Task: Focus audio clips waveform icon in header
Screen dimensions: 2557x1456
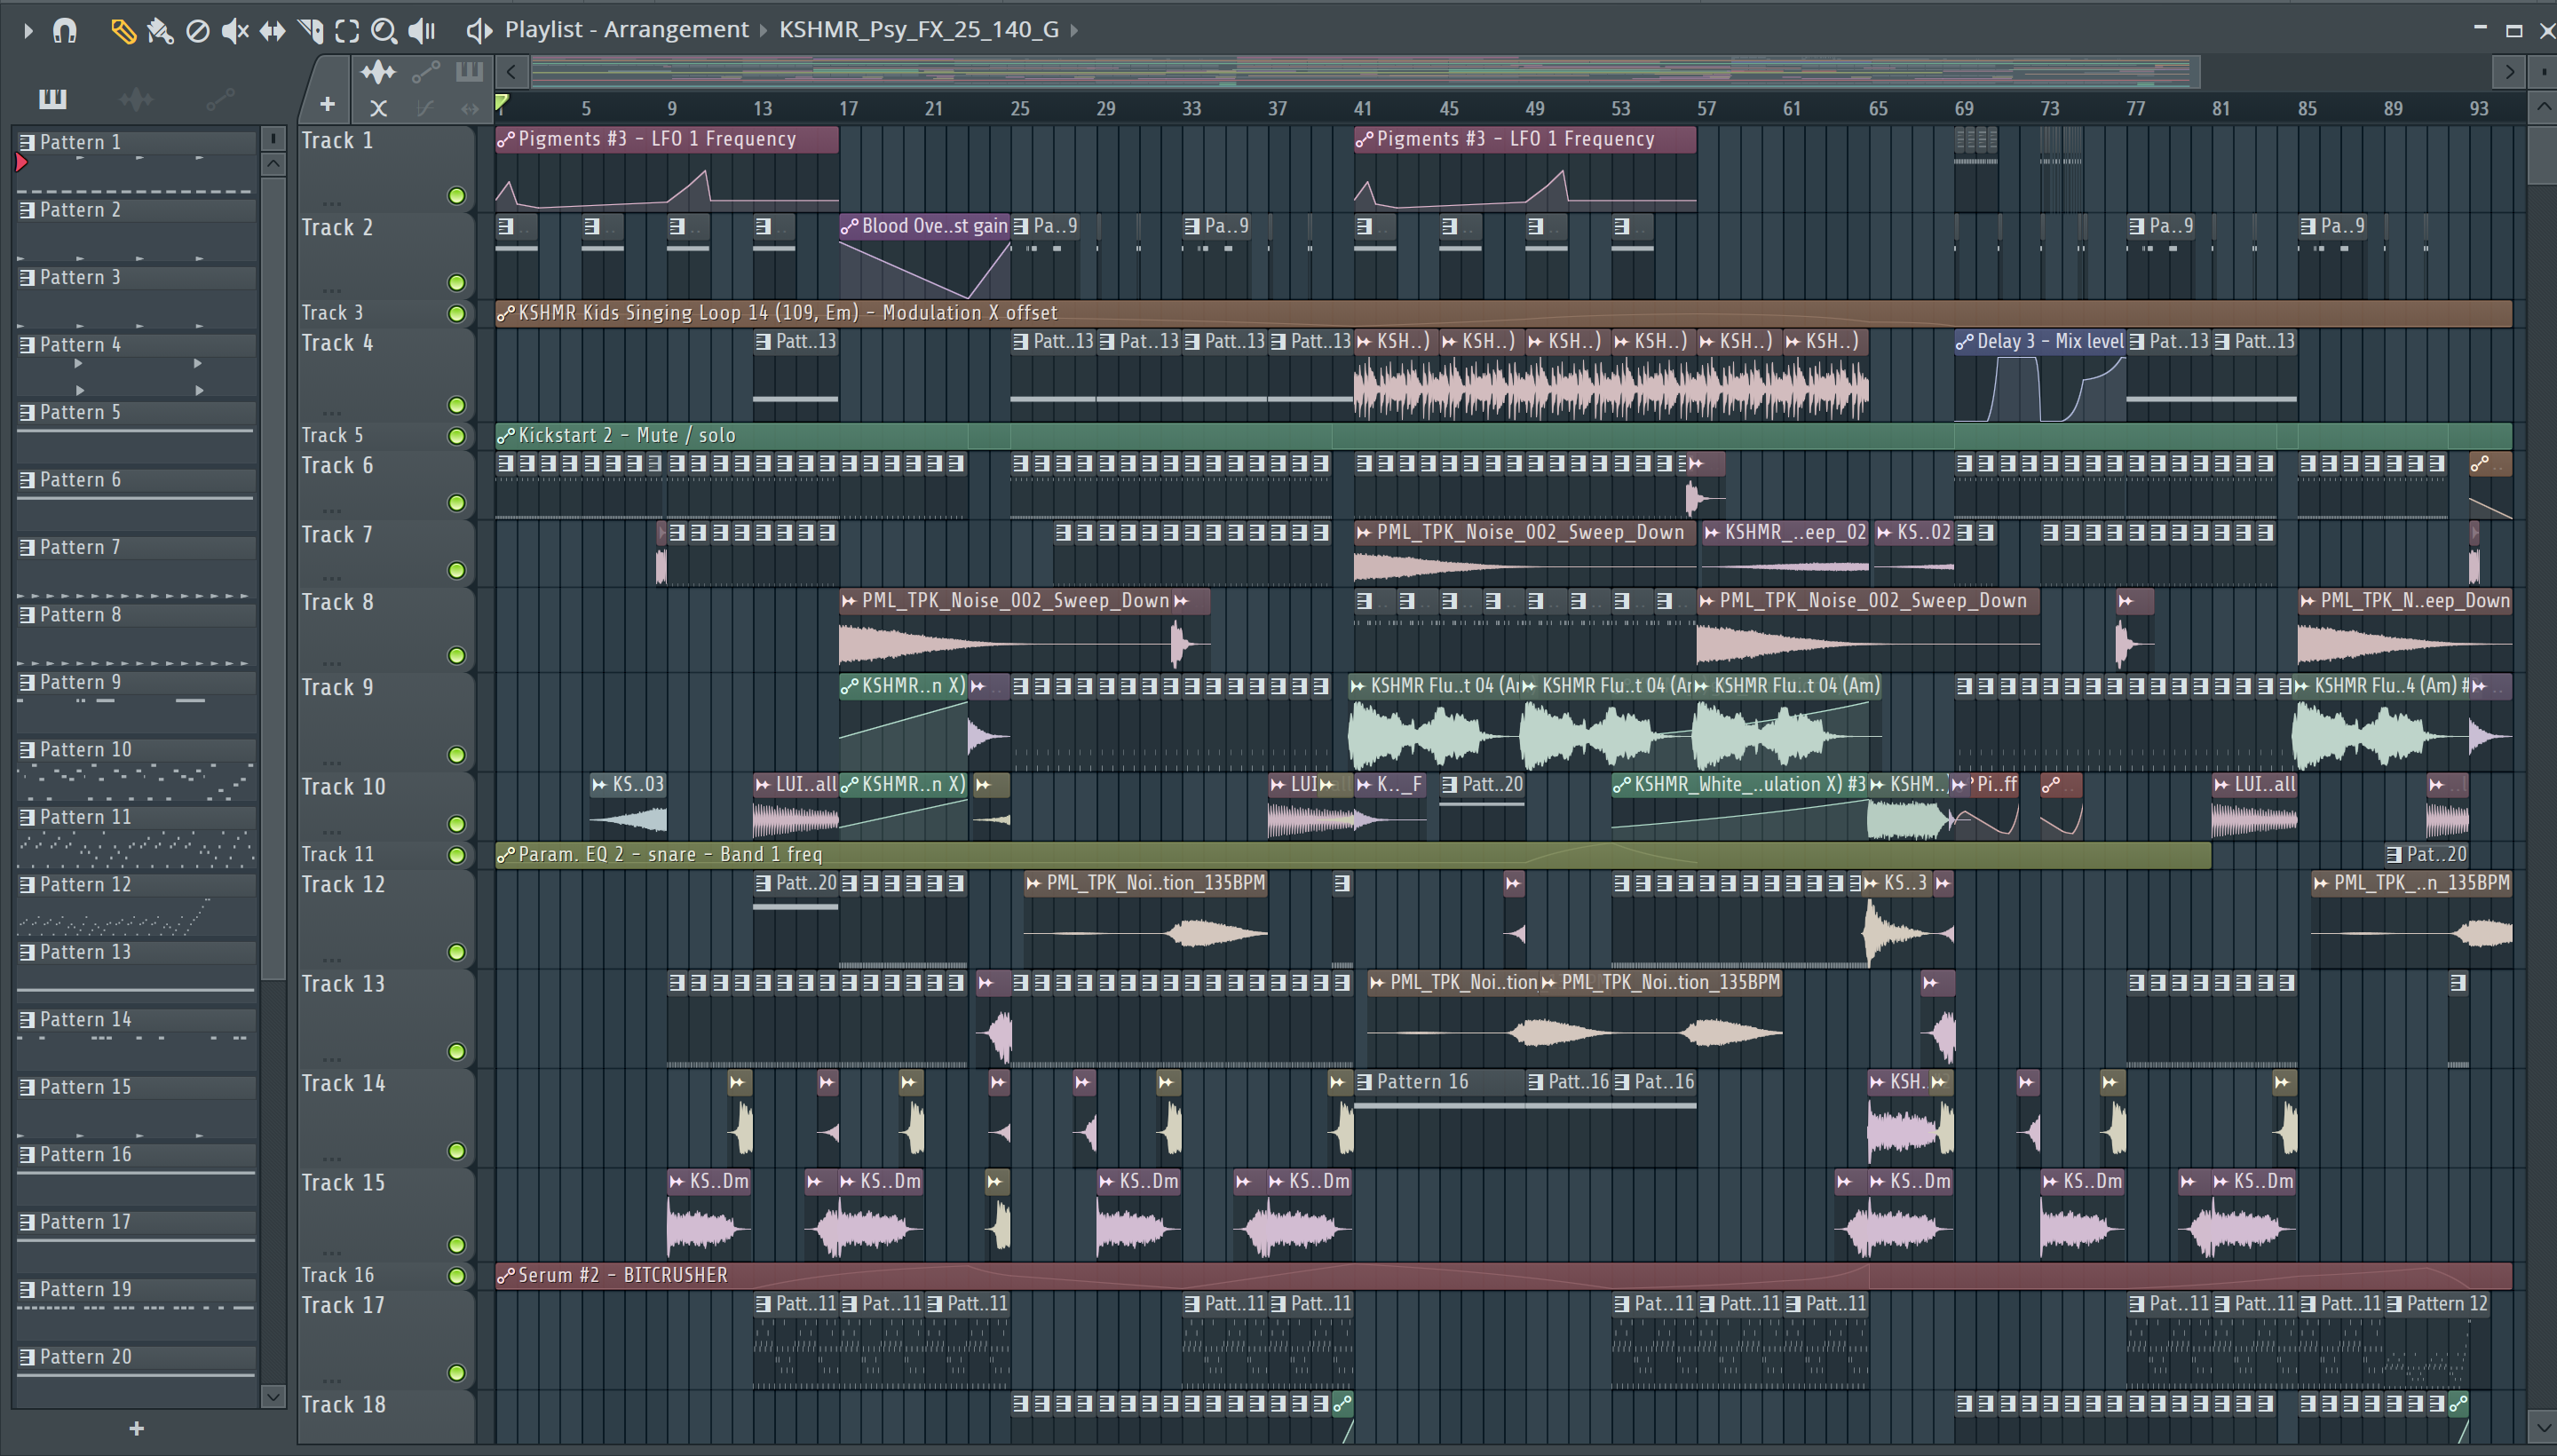Action: (378, 72)
